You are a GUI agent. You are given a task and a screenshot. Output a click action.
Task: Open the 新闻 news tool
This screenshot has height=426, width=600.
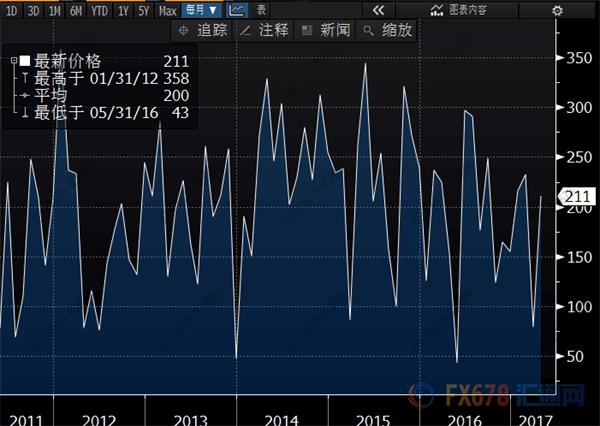coord(326,31)
